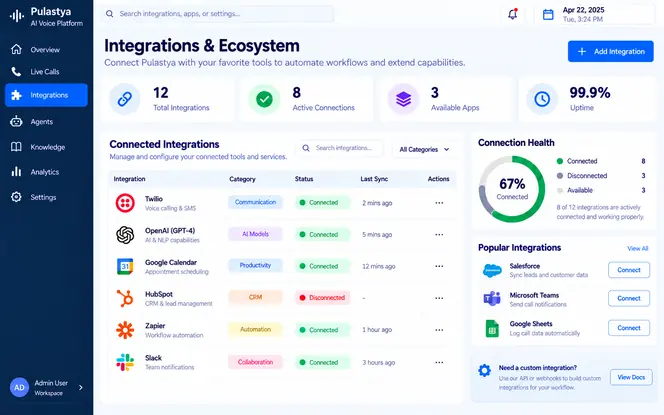
Task: Click the 'OpenAI (GPT-4)' integration name
Action: pyautogui.click(x=170, y=230)
